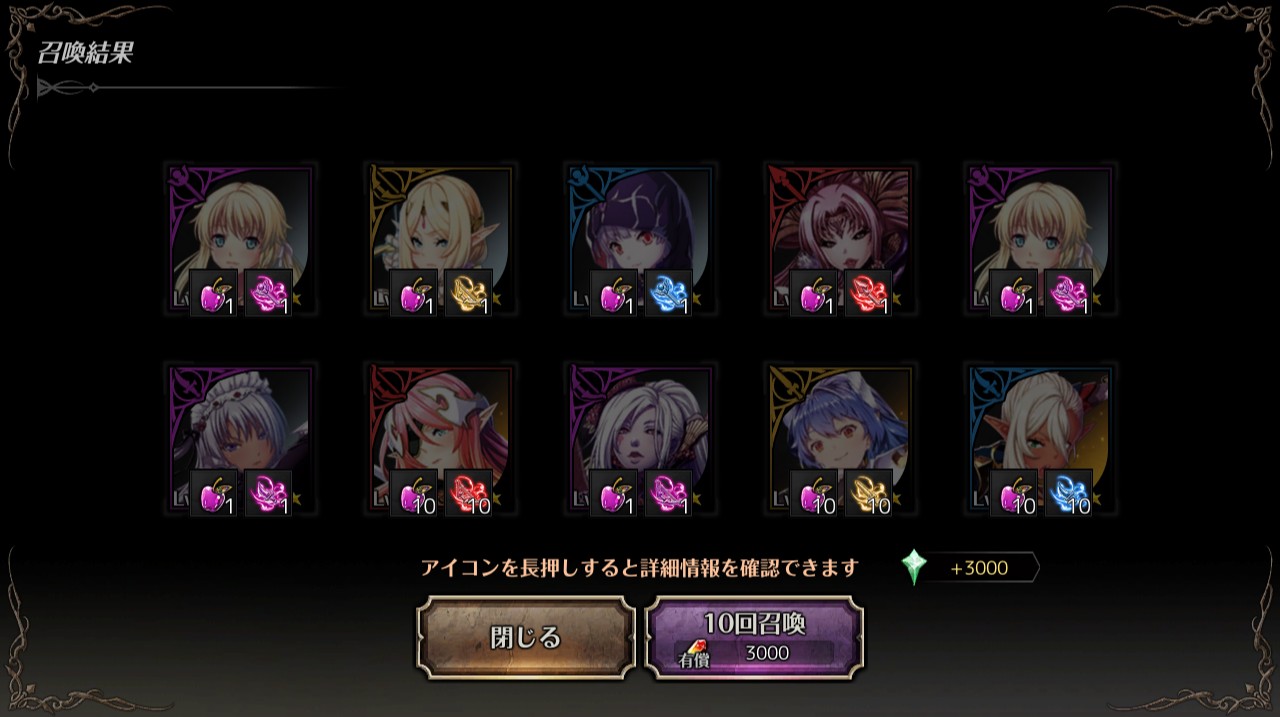Tap the red gem icon in top row
The width and height of the screenshot is (1280, 717).
[x=868, y=293]
